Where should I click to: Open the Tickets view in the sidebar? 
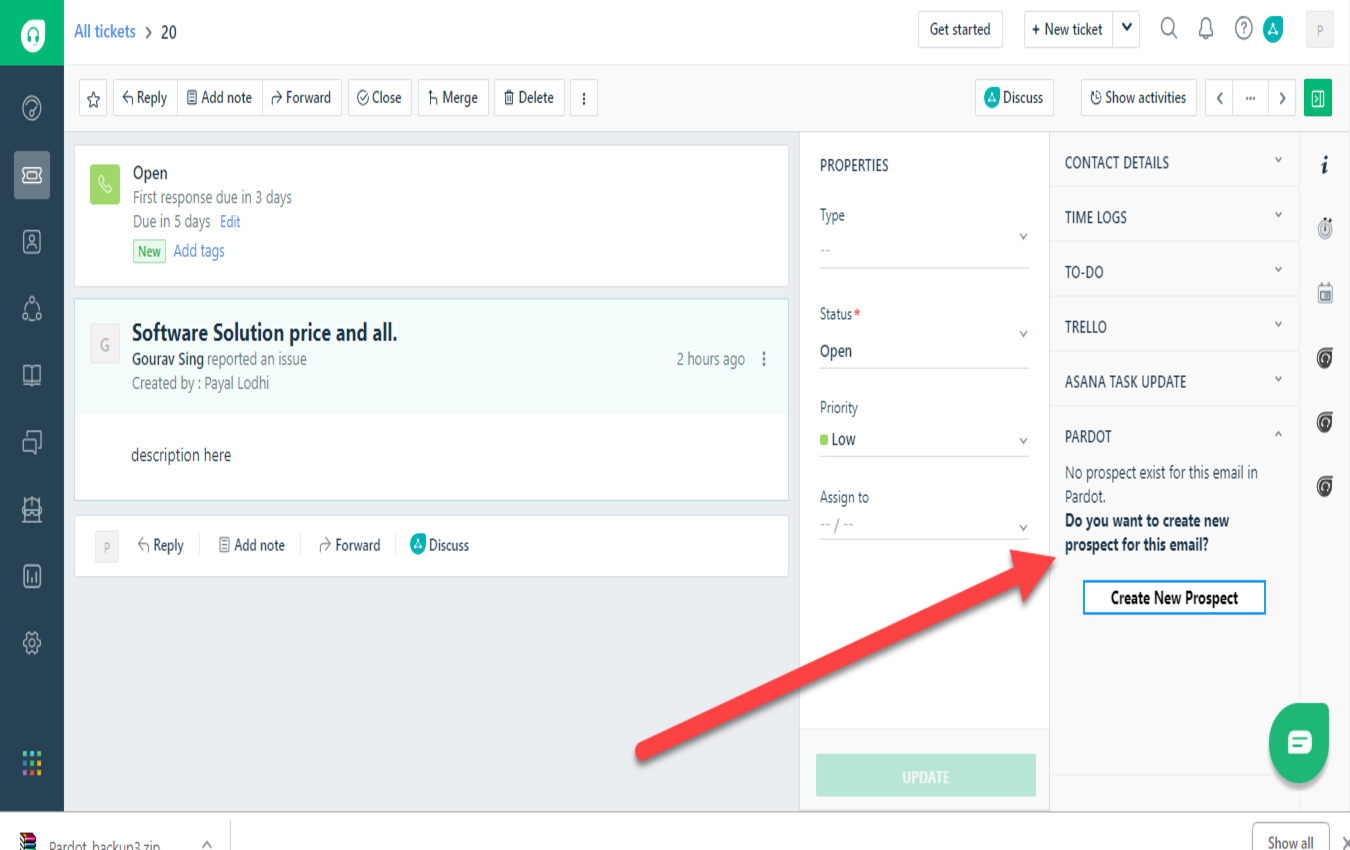[32, 174]
